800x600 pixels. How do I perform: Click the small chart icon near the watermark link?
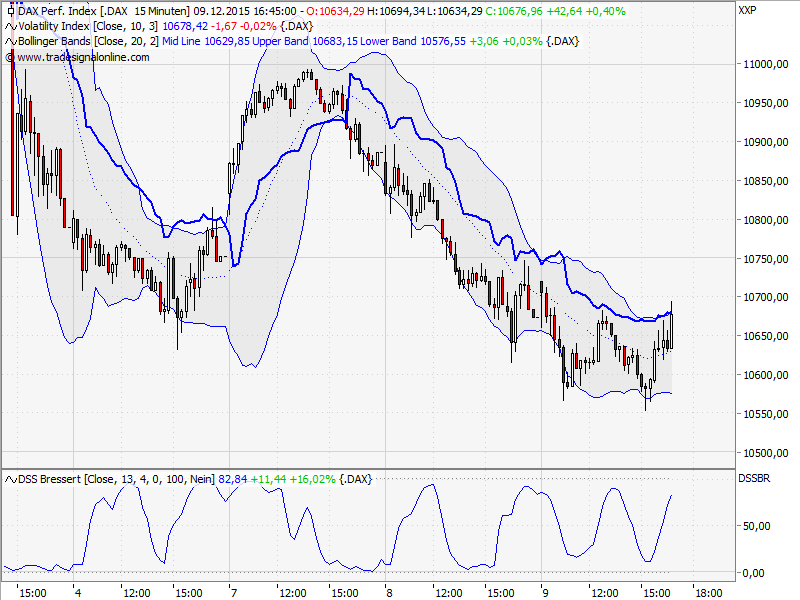point(9,58)
